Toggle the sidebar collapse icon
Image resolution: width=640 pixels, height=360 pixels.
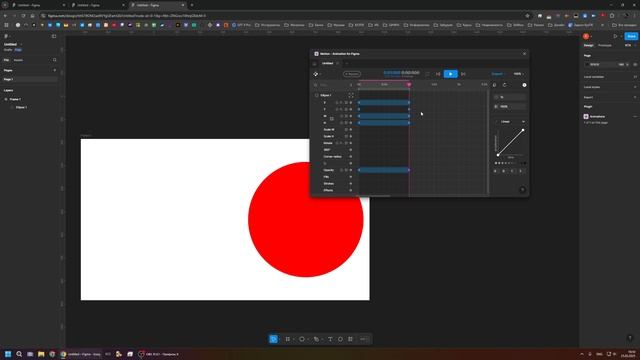(54, 36)
